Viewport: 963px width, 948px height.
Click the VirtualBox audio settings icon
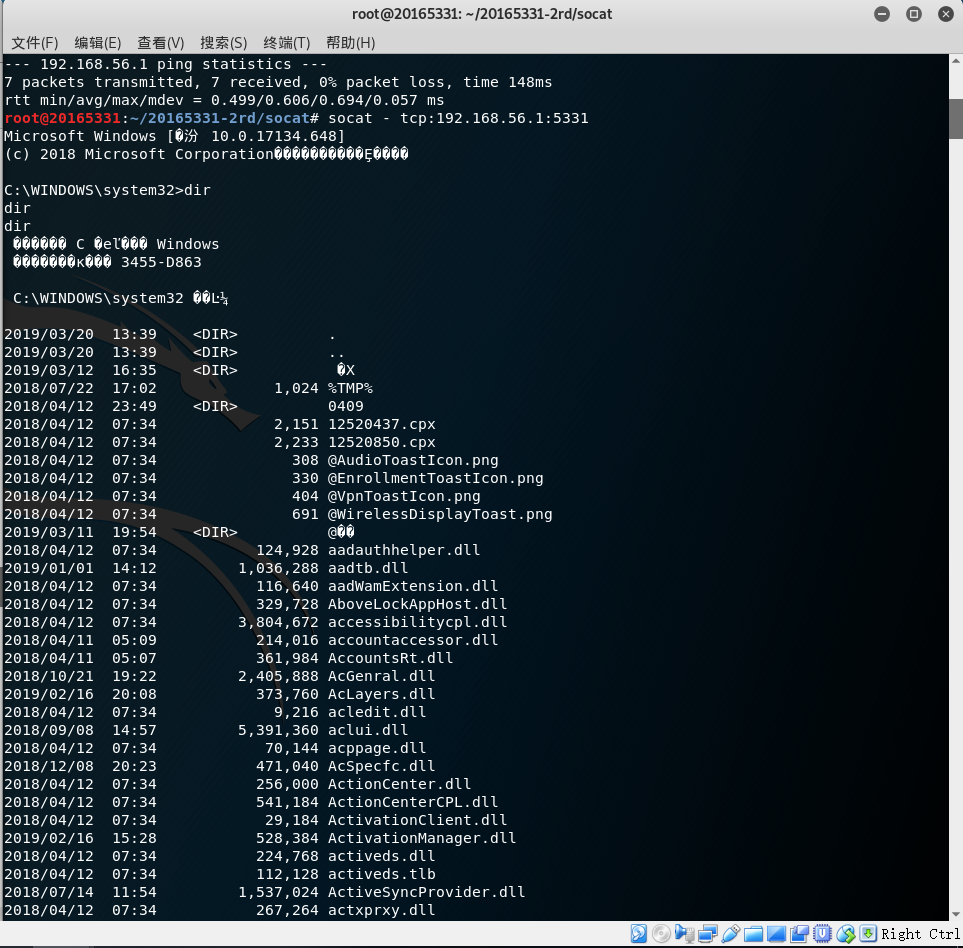[684, 934]
